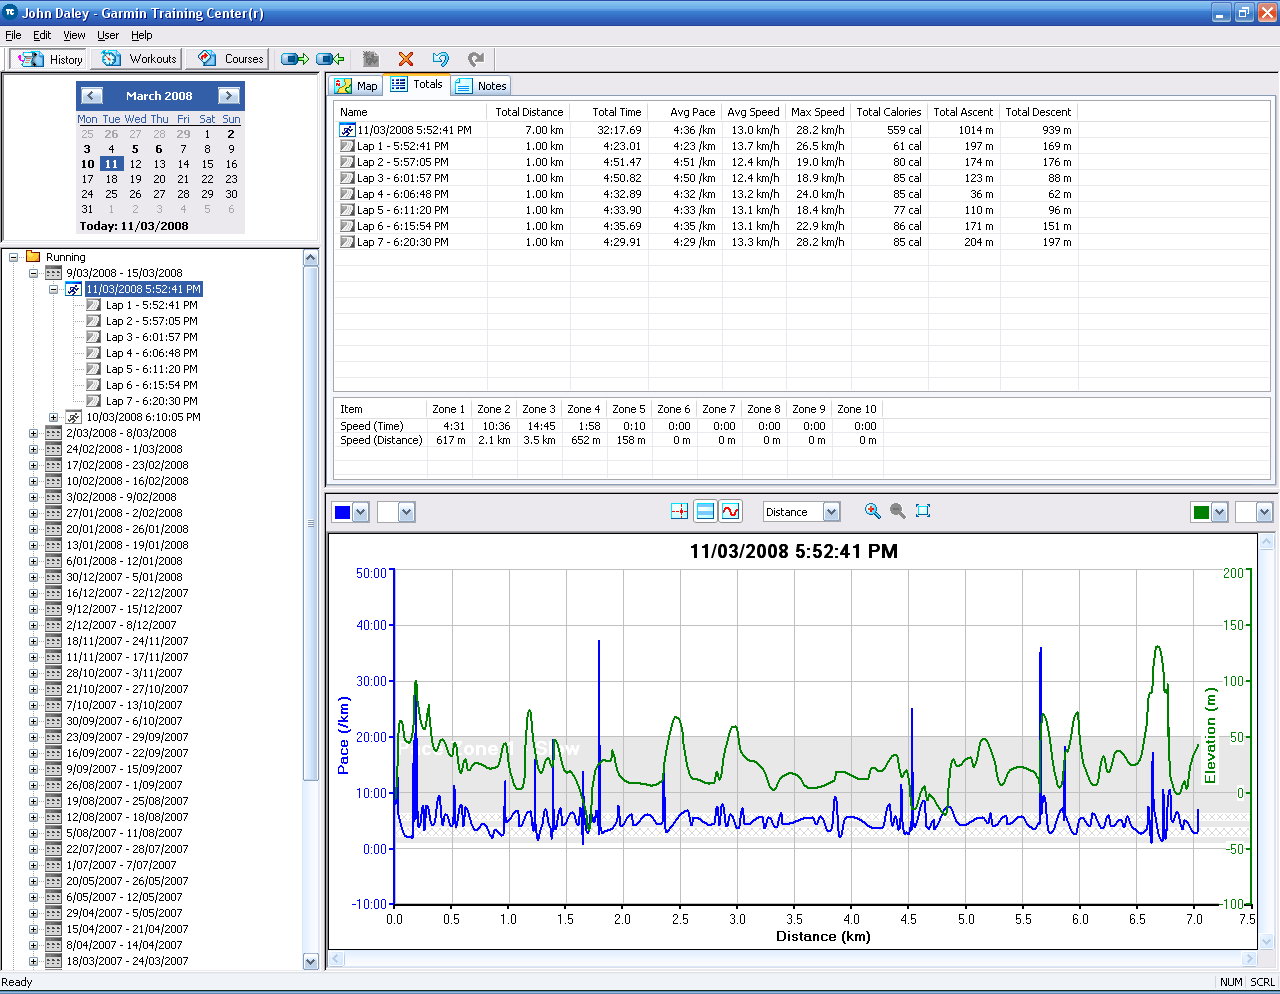Click the blue undo arrow icon
Screen dimensions: 1280x994
tap(441, 59)
